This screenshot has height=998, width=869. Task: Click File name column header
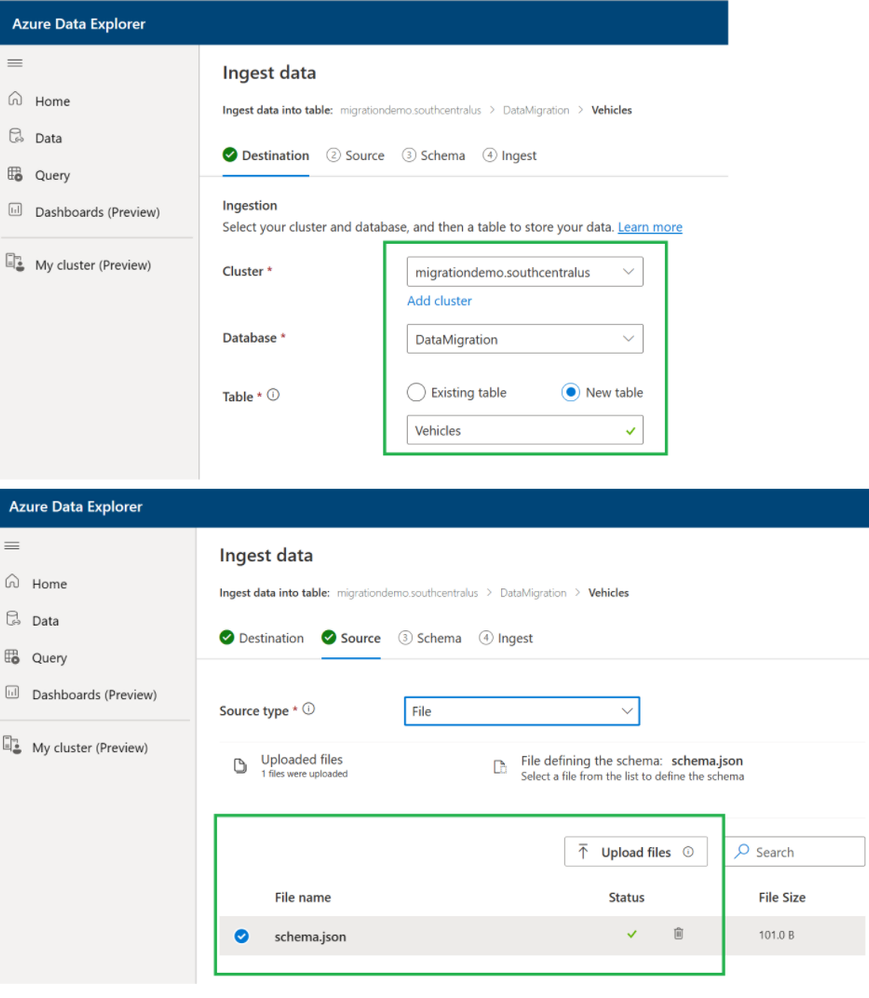tap(302, 897)
